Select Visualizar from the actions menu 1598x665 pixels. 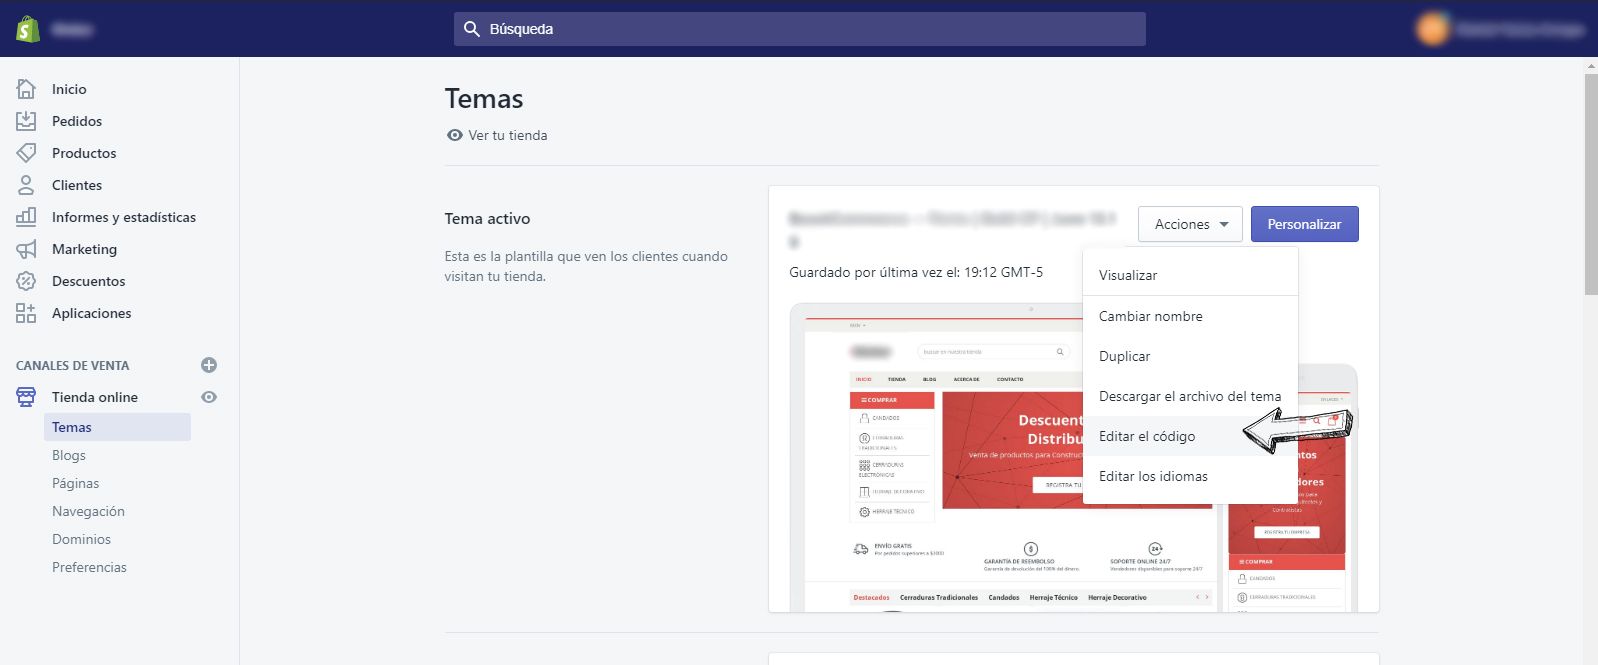1190,275
